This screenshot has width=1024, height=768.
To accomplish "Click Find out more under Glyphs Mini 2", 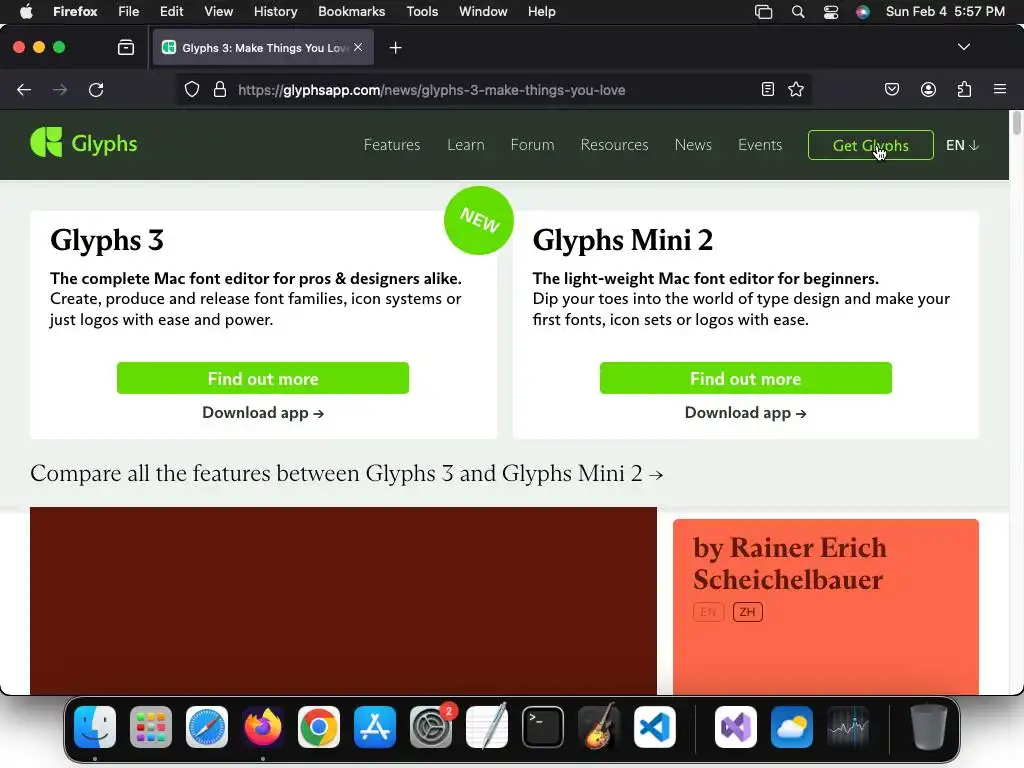I will 745,378.
